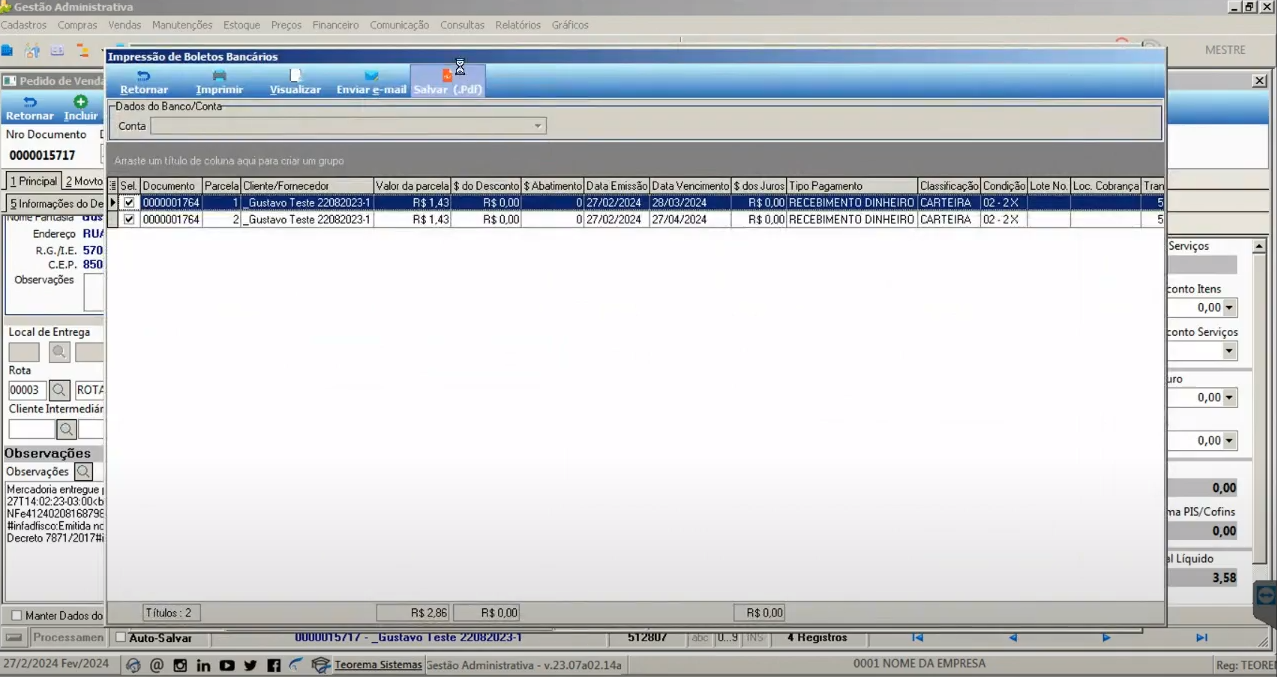Open the YouTube icon in status bar
1277x677 pixels.
tap(227, 665)
